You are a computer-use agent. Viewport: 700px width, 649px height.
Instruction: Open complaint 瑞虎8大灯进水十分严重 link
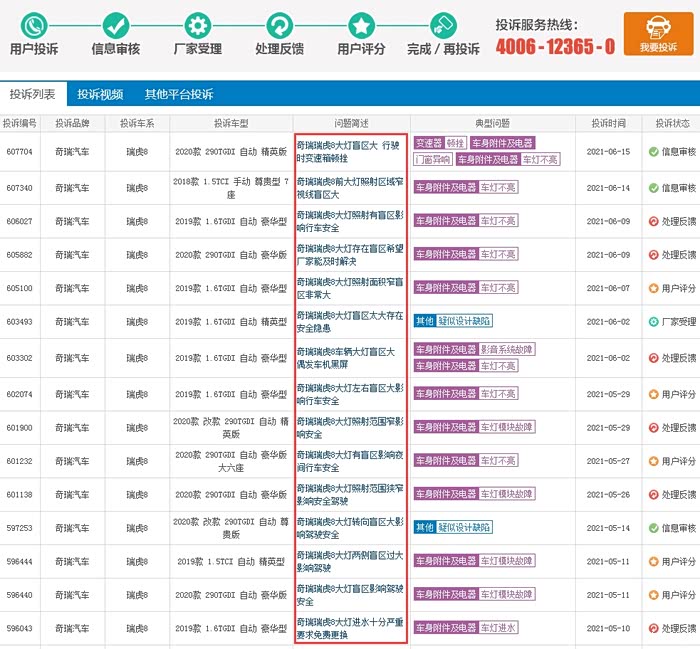click(350, 628)
